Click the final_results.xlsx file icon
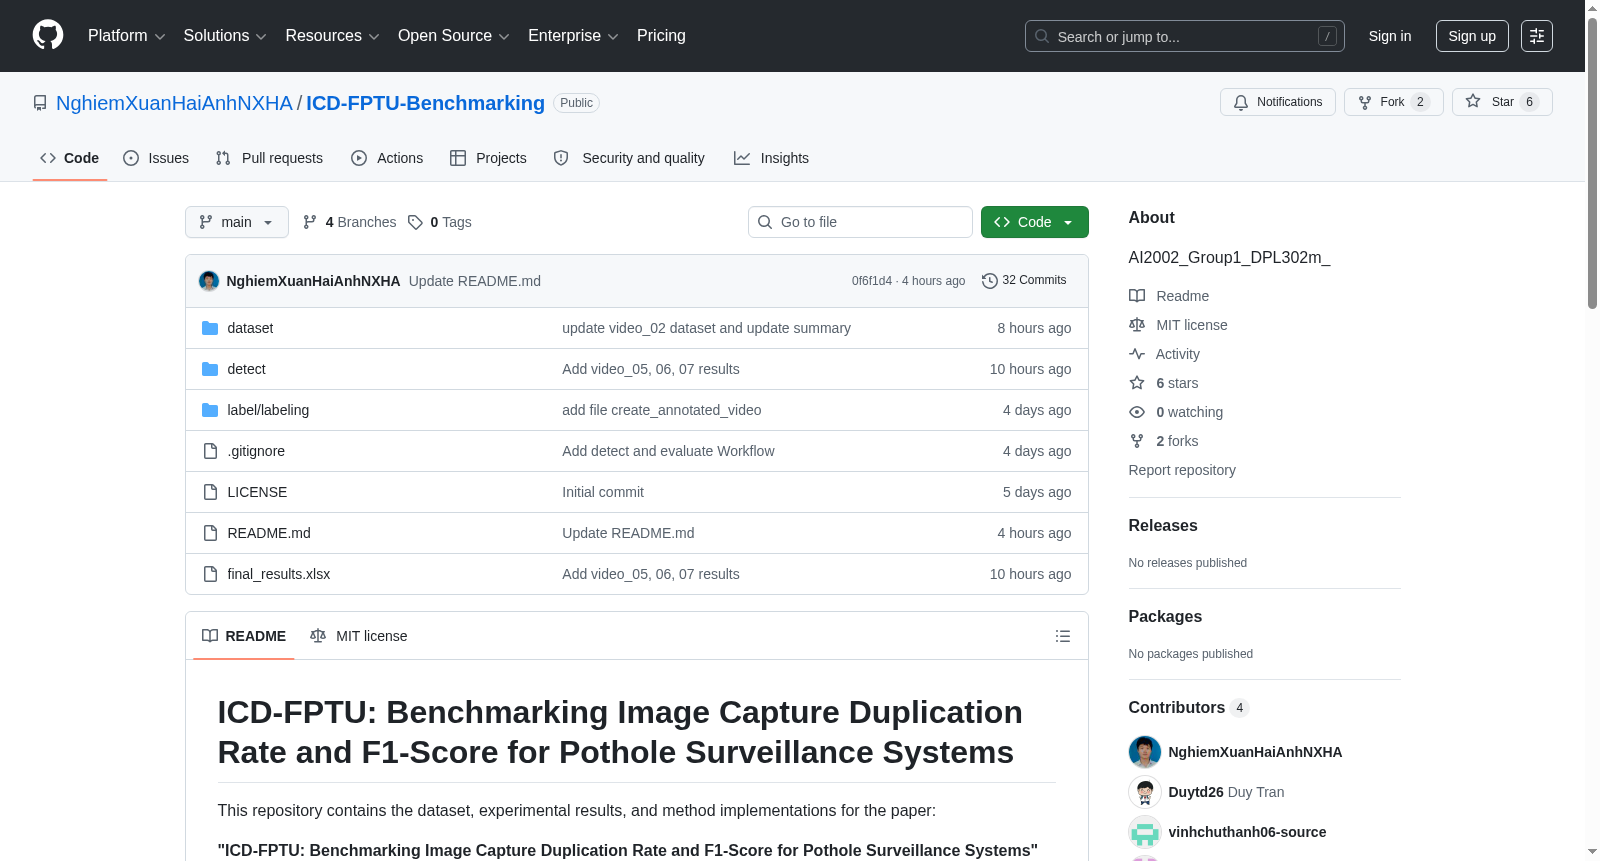This screenshot has width=1600, height=861. pos(210,574)
